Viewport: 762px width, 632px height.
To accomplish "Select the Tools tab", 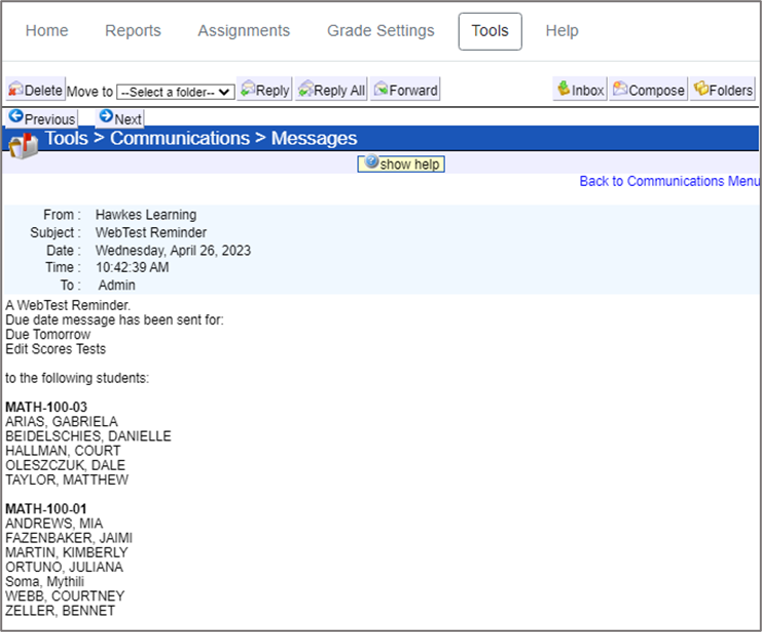I will pos(490,31).
